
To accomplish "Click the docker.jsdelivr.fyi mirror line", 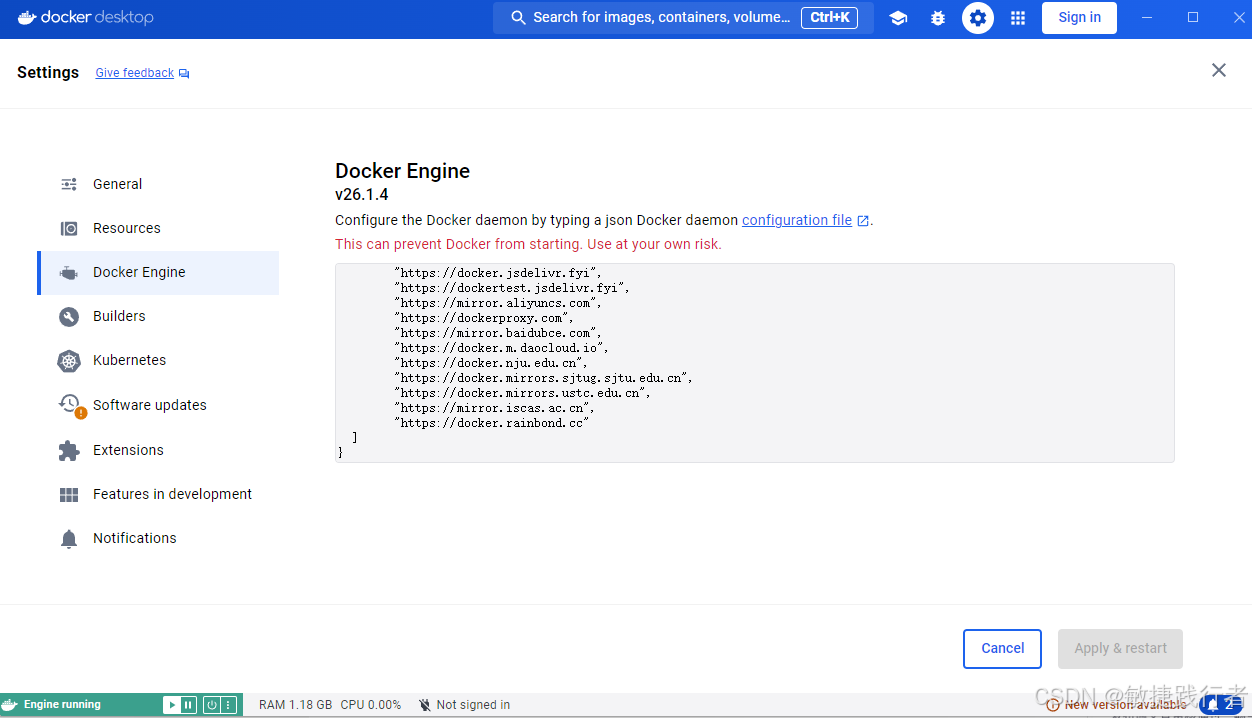I will (x=499, y=273).
